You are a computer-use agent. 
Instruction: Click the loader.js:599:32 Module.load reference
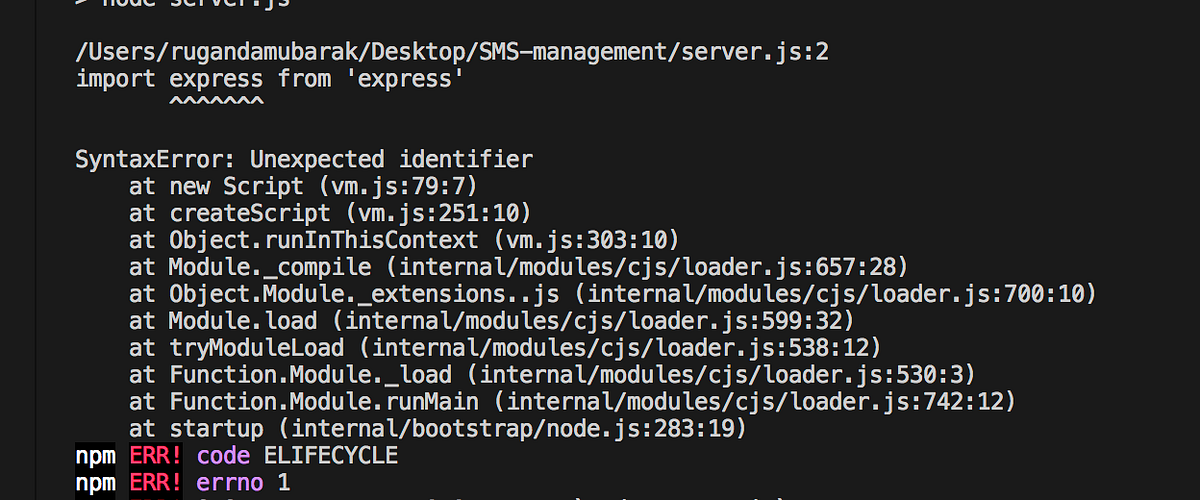599,321
